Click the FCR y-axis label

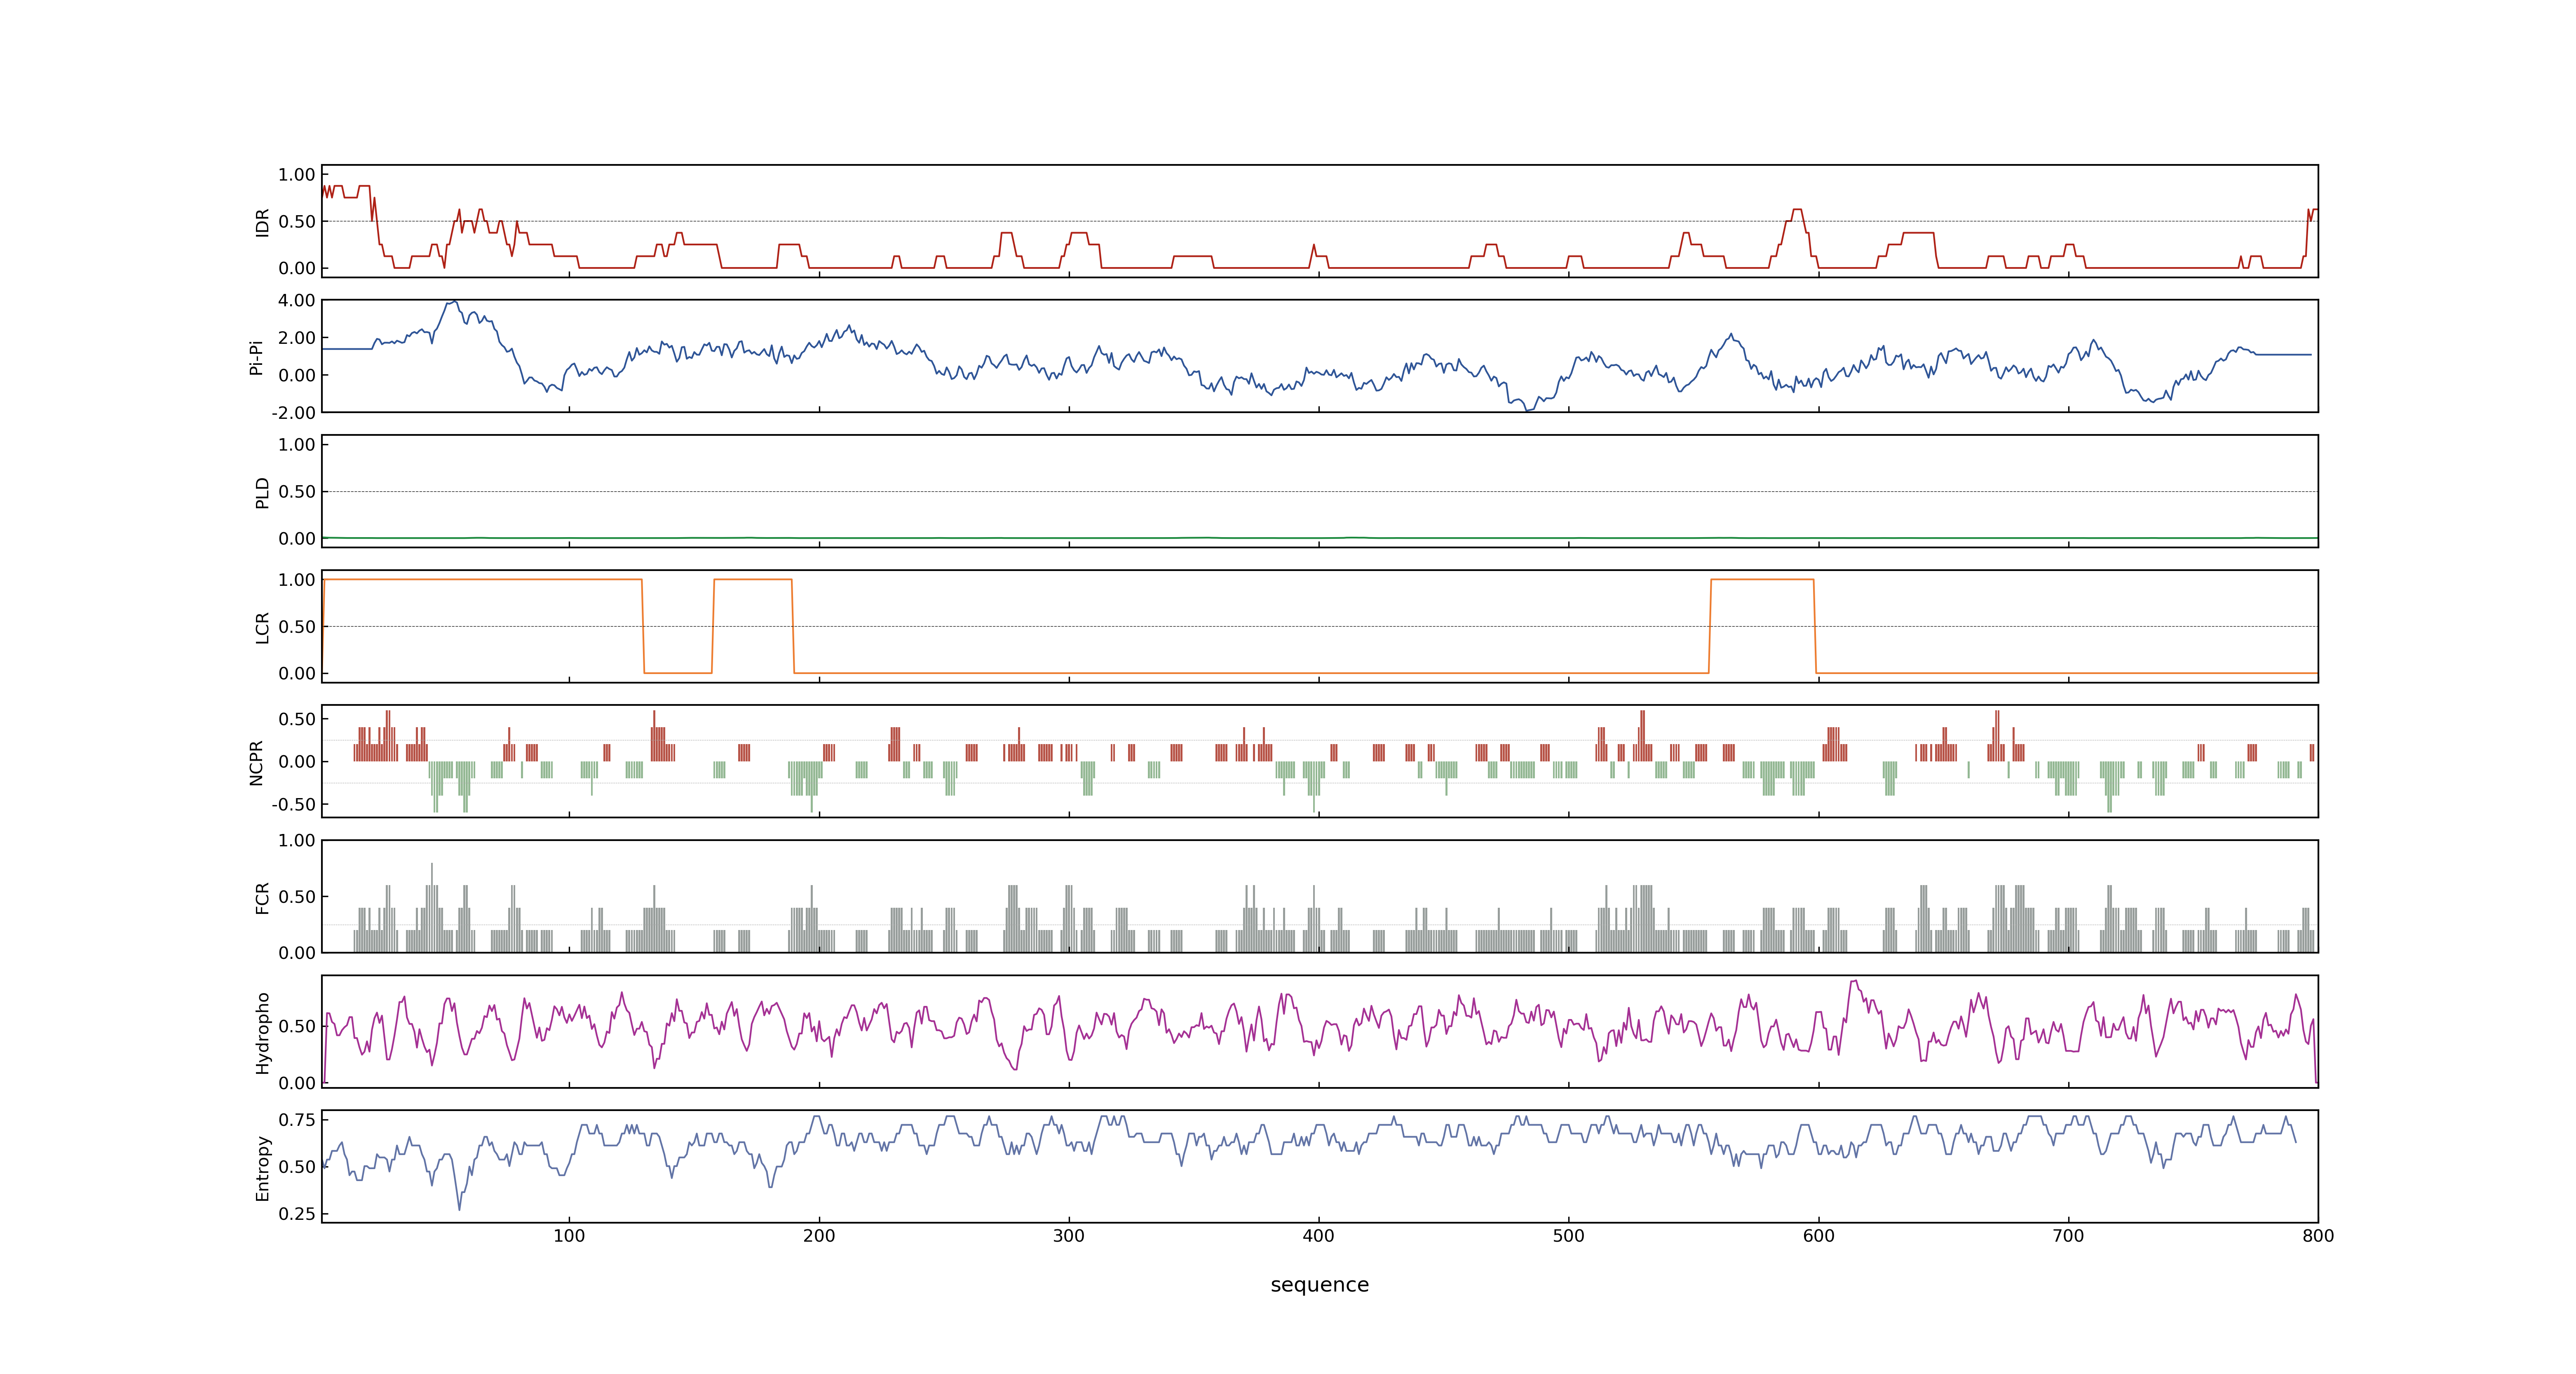(263, 897)
